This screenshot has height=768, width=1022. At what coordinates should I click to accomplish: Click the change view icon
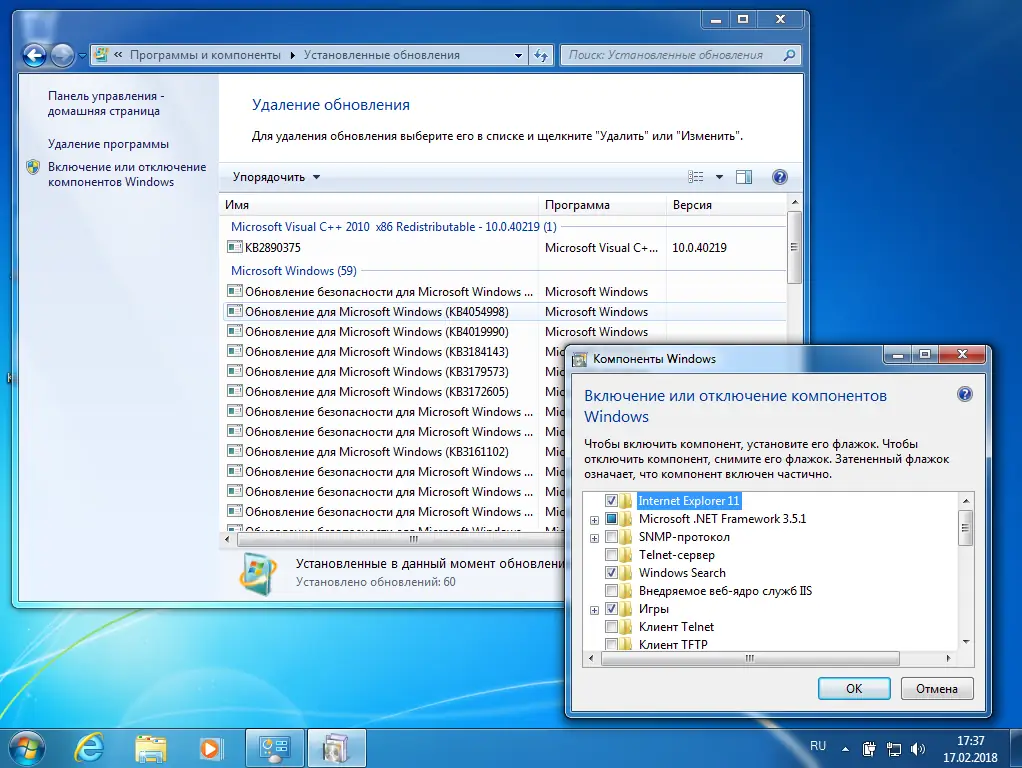(696, 177)
